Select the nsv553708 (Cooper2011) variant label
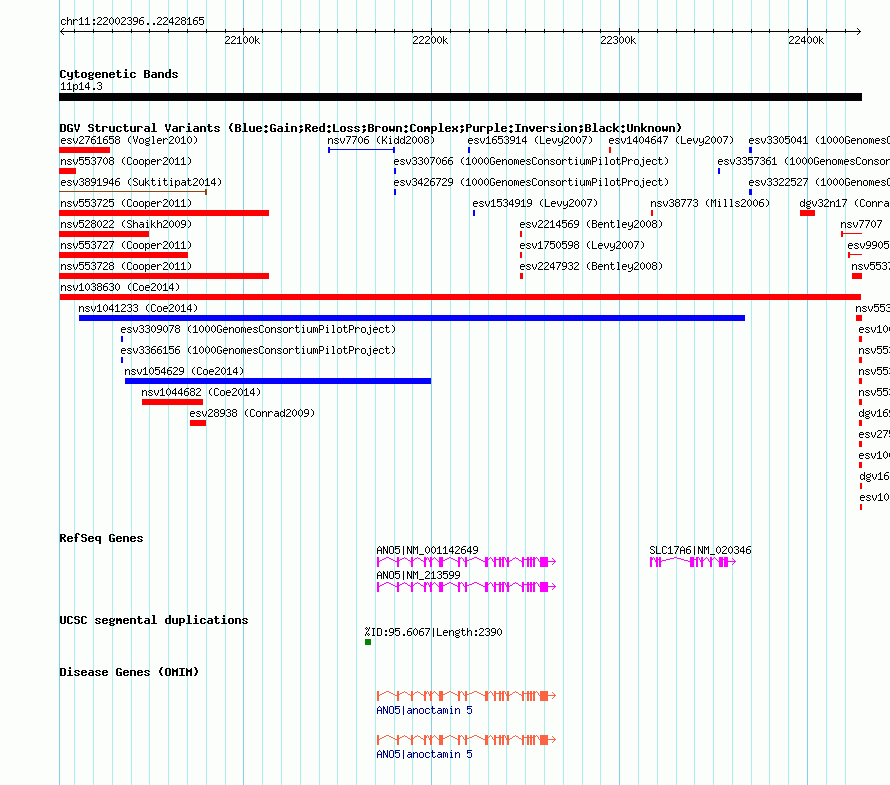890x785 pixels. pos(126,161)
